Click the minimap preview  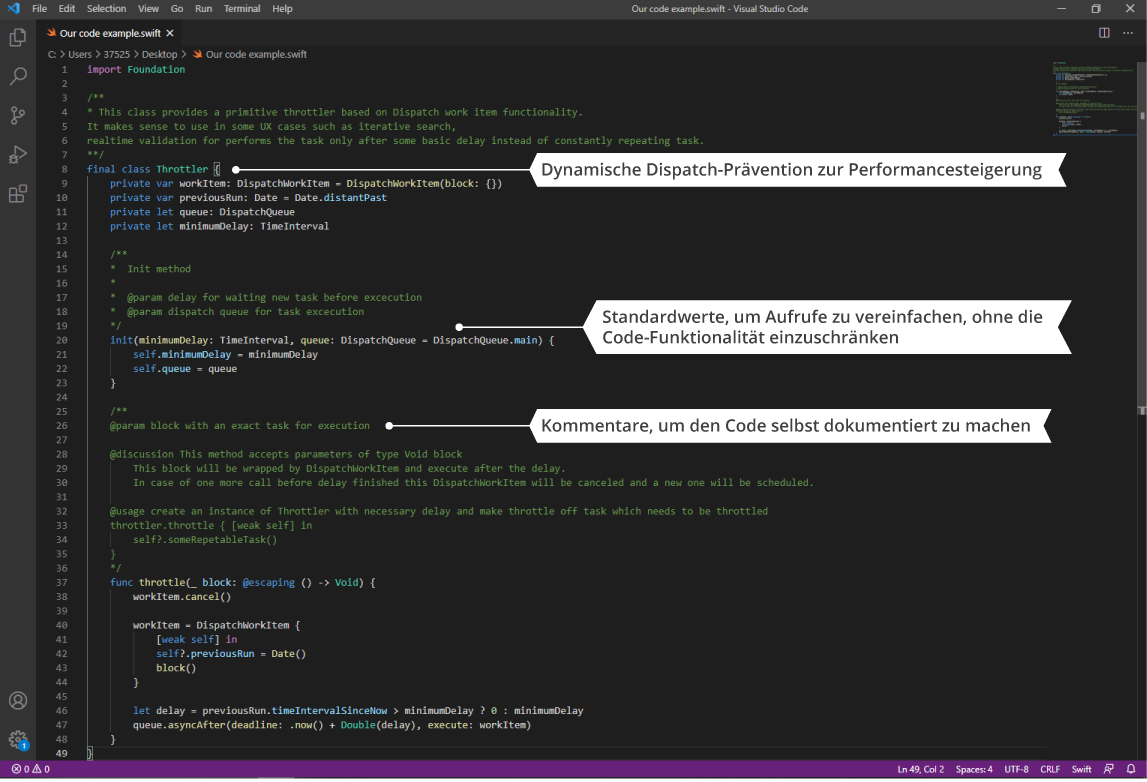pyautogui.click(x=1092, y=98)
